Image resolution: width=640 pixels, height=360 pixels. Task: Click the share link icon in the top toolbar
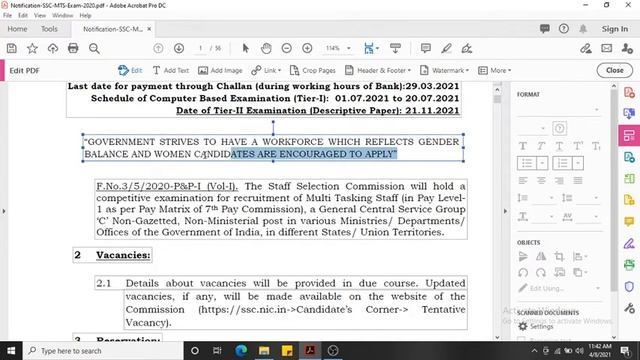click(586, 49)
